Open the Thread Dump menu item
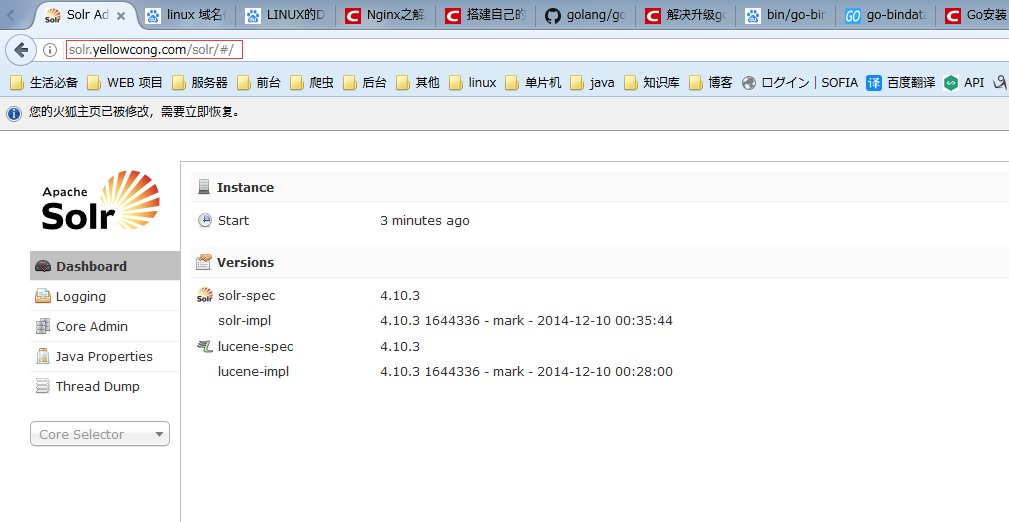The width and height of the screenshot is (1009, 522). point(105,386)
